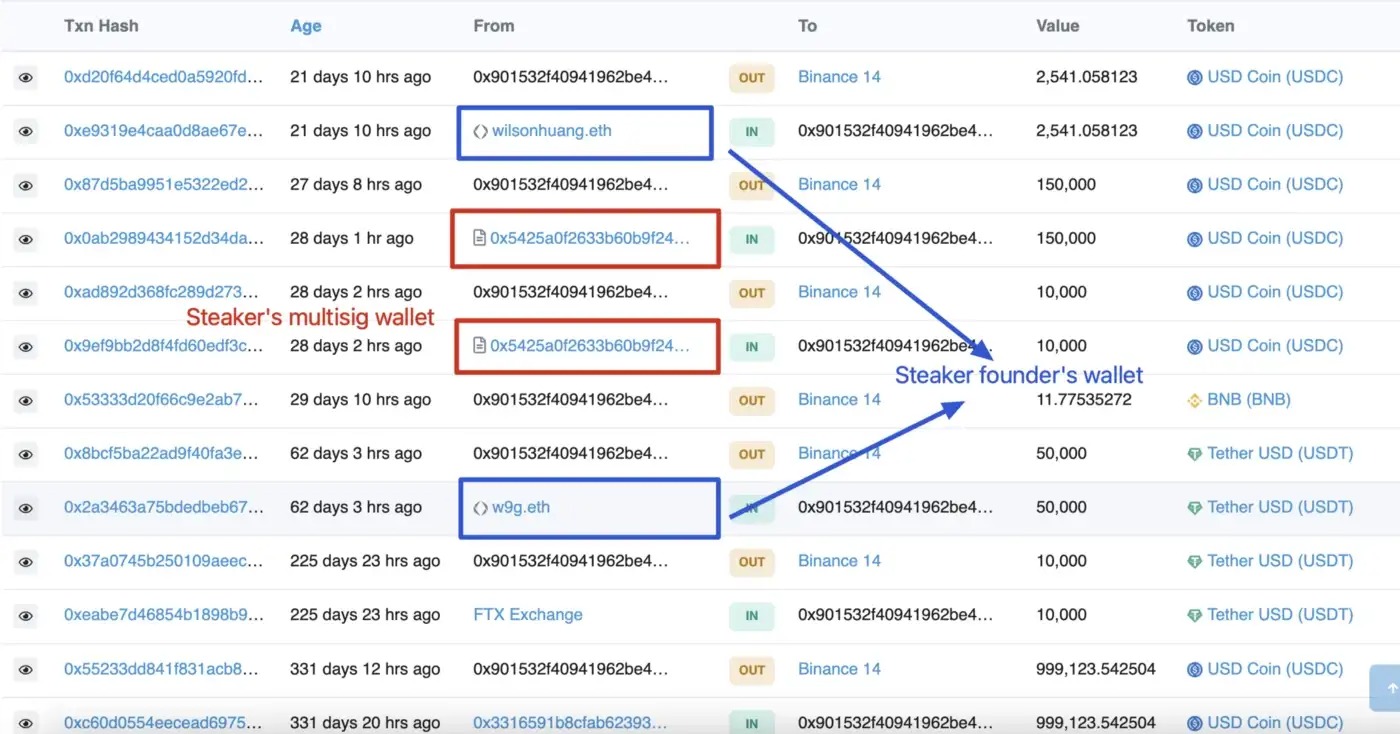Open USD Coin (USDC) in wilsonhuang.eth row
Viewport: 1400px width, 734px height.
pos(1275,131)
